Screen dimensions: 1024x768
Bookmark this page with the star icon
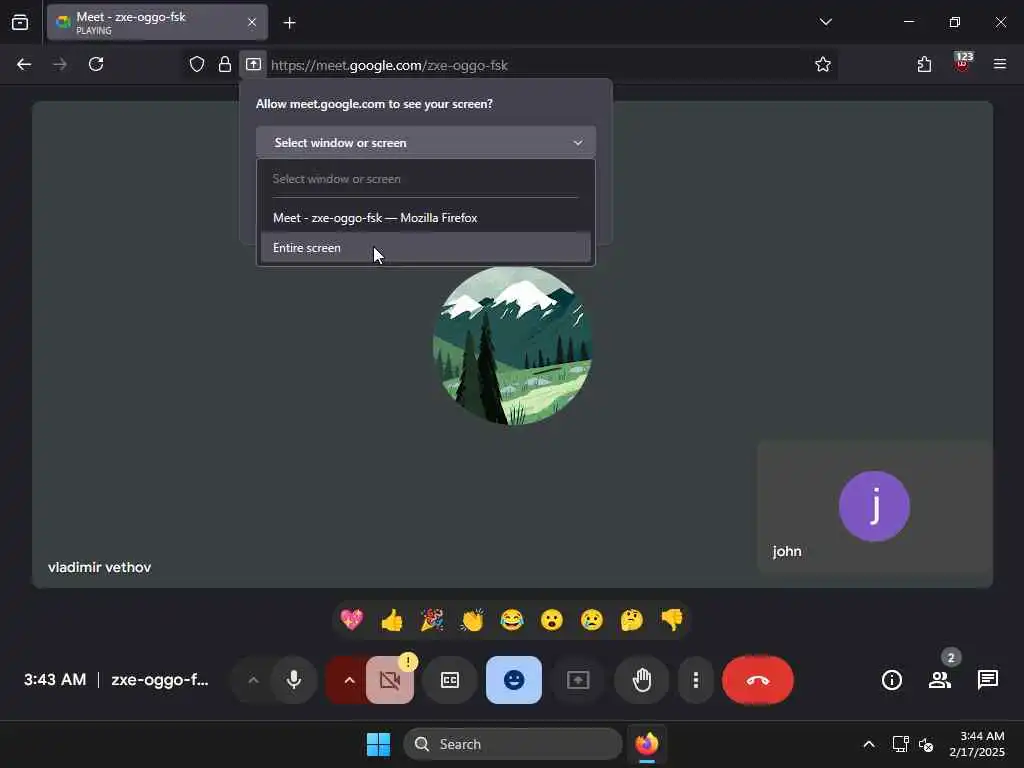[823, 65]
